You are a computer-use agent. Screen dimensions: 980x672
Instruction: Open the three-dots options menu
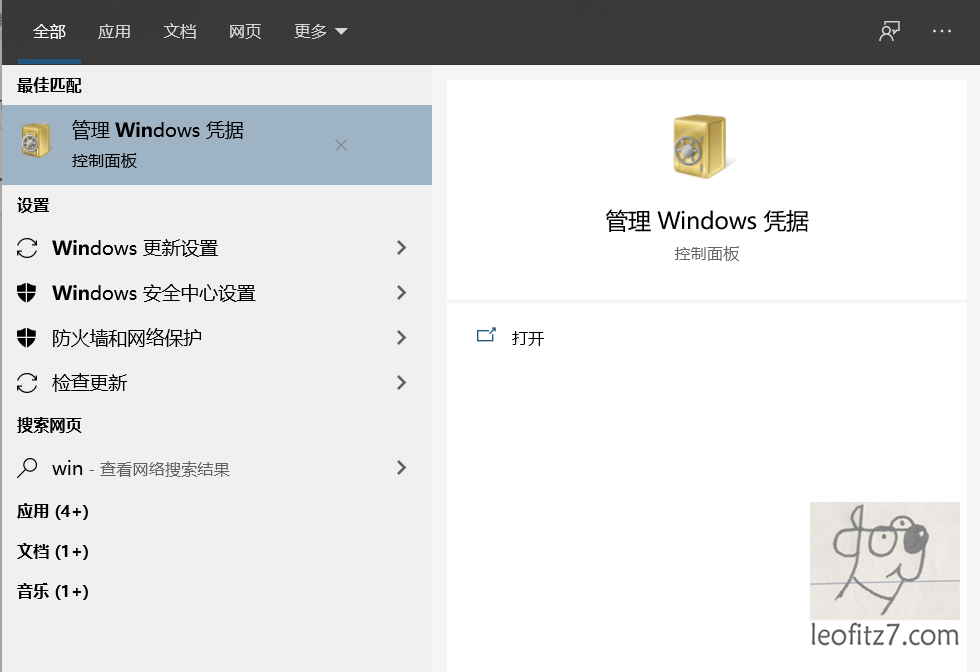[x=941, y=31]
